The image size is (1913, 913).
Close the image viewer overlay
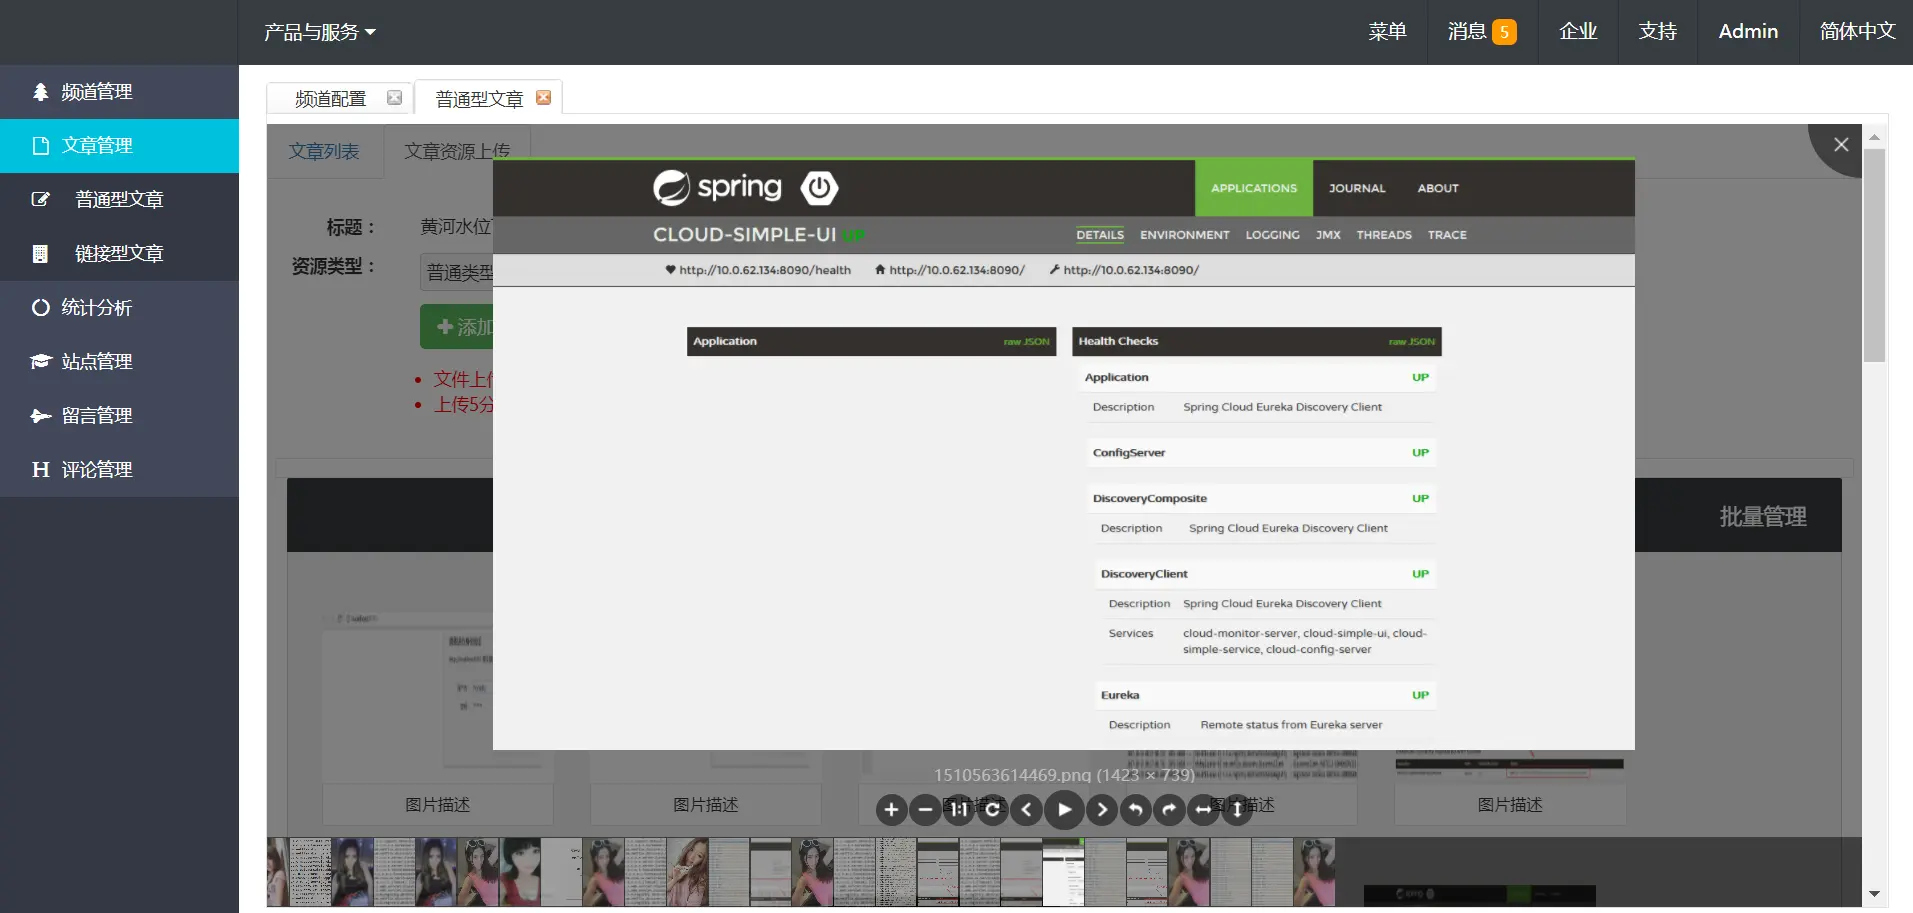[1840, 145]
